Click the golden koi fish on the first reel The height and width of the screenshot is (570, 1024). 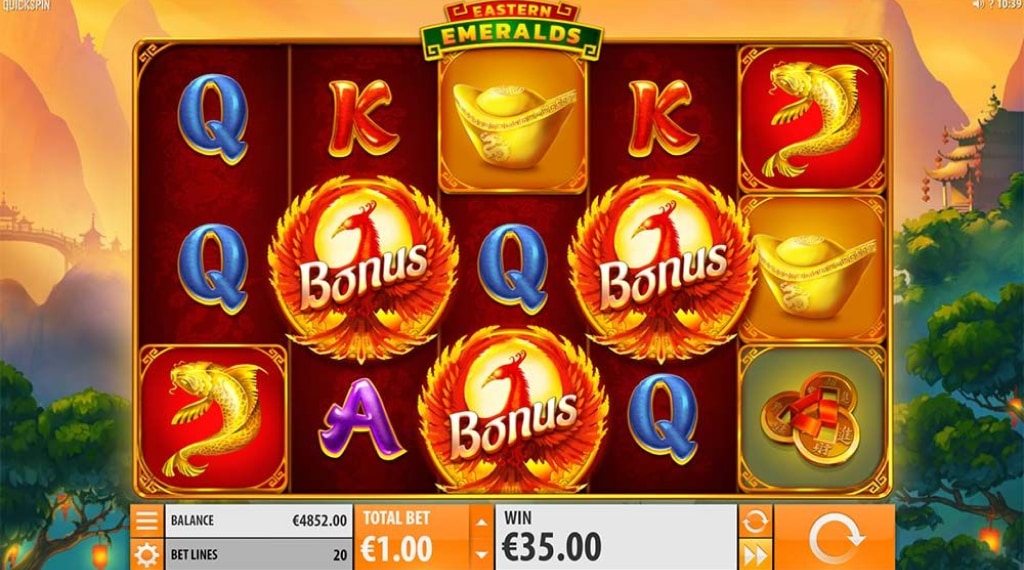click(x=213, y=418)
